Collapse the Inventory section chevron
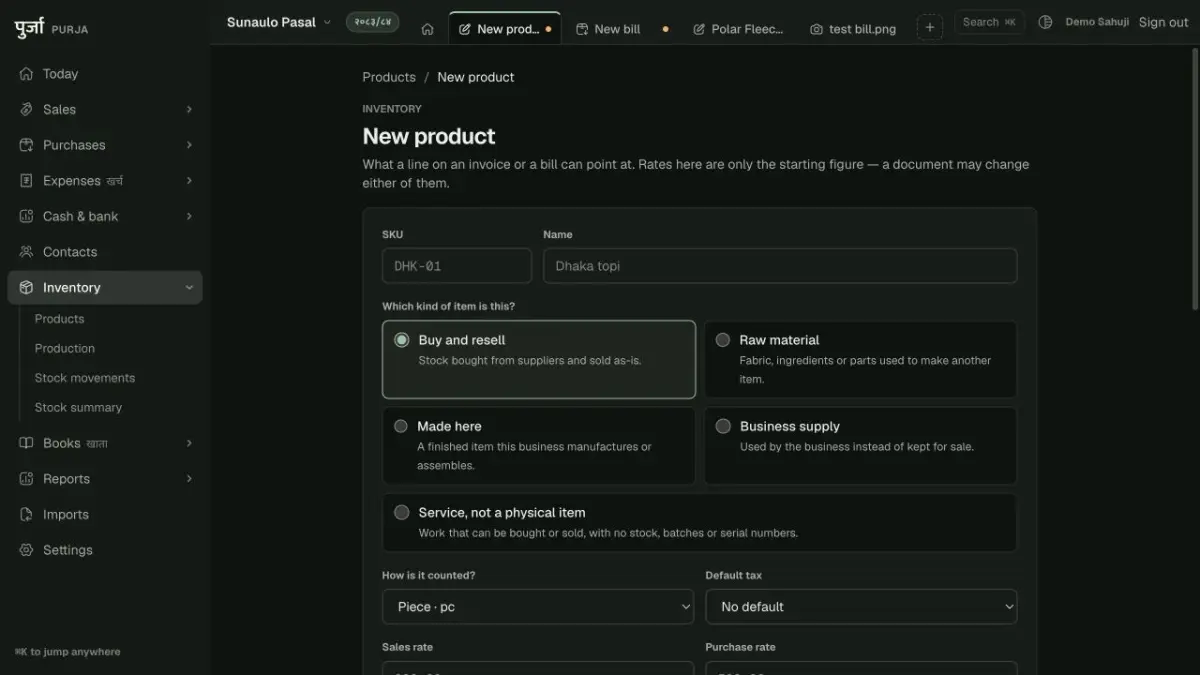This screenshot has width=1200, height=675. point(189,288)
